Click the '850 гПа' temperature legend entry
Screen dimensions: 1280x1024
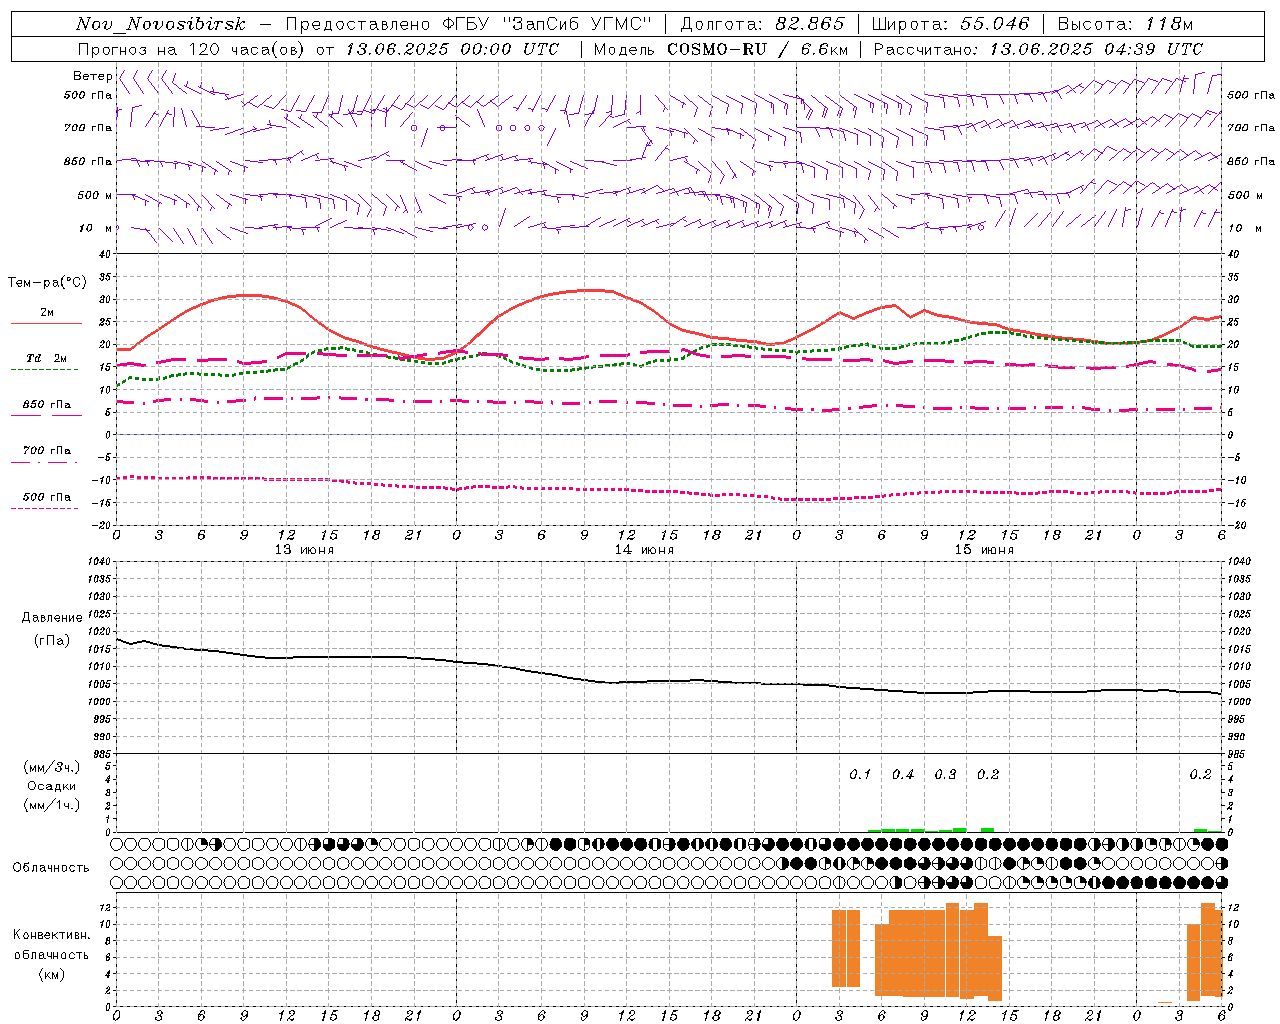pos(47,405)
